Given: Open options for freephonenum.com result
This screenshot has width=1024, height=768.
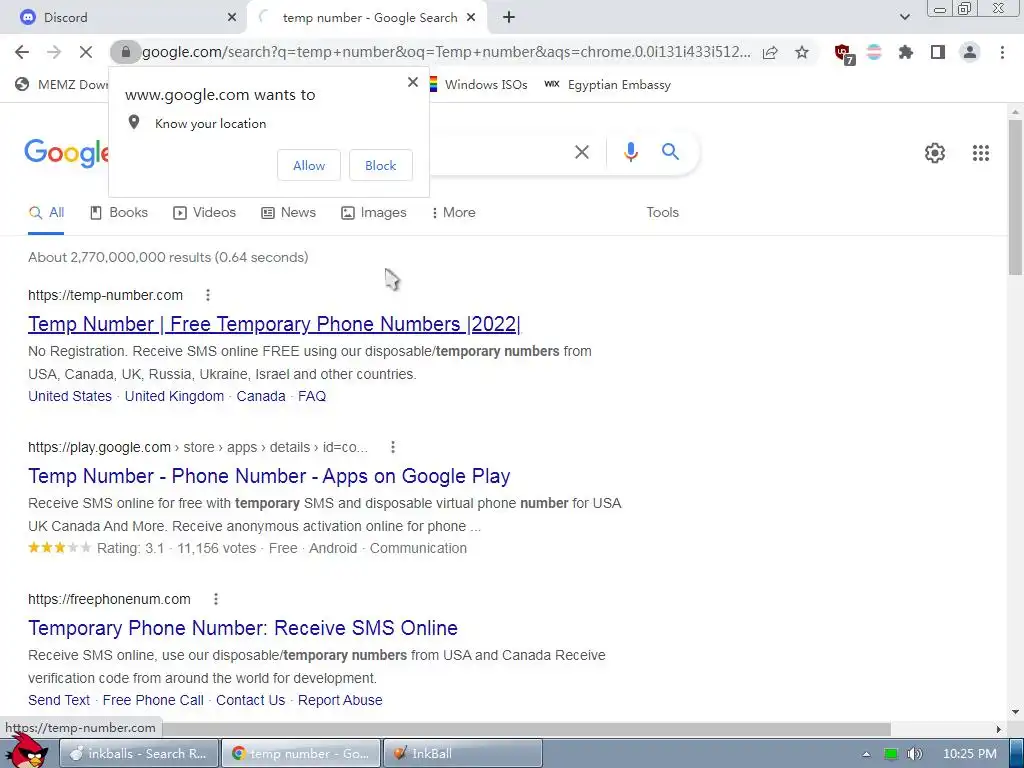Looking at the screenshot, I should point(216,600).
